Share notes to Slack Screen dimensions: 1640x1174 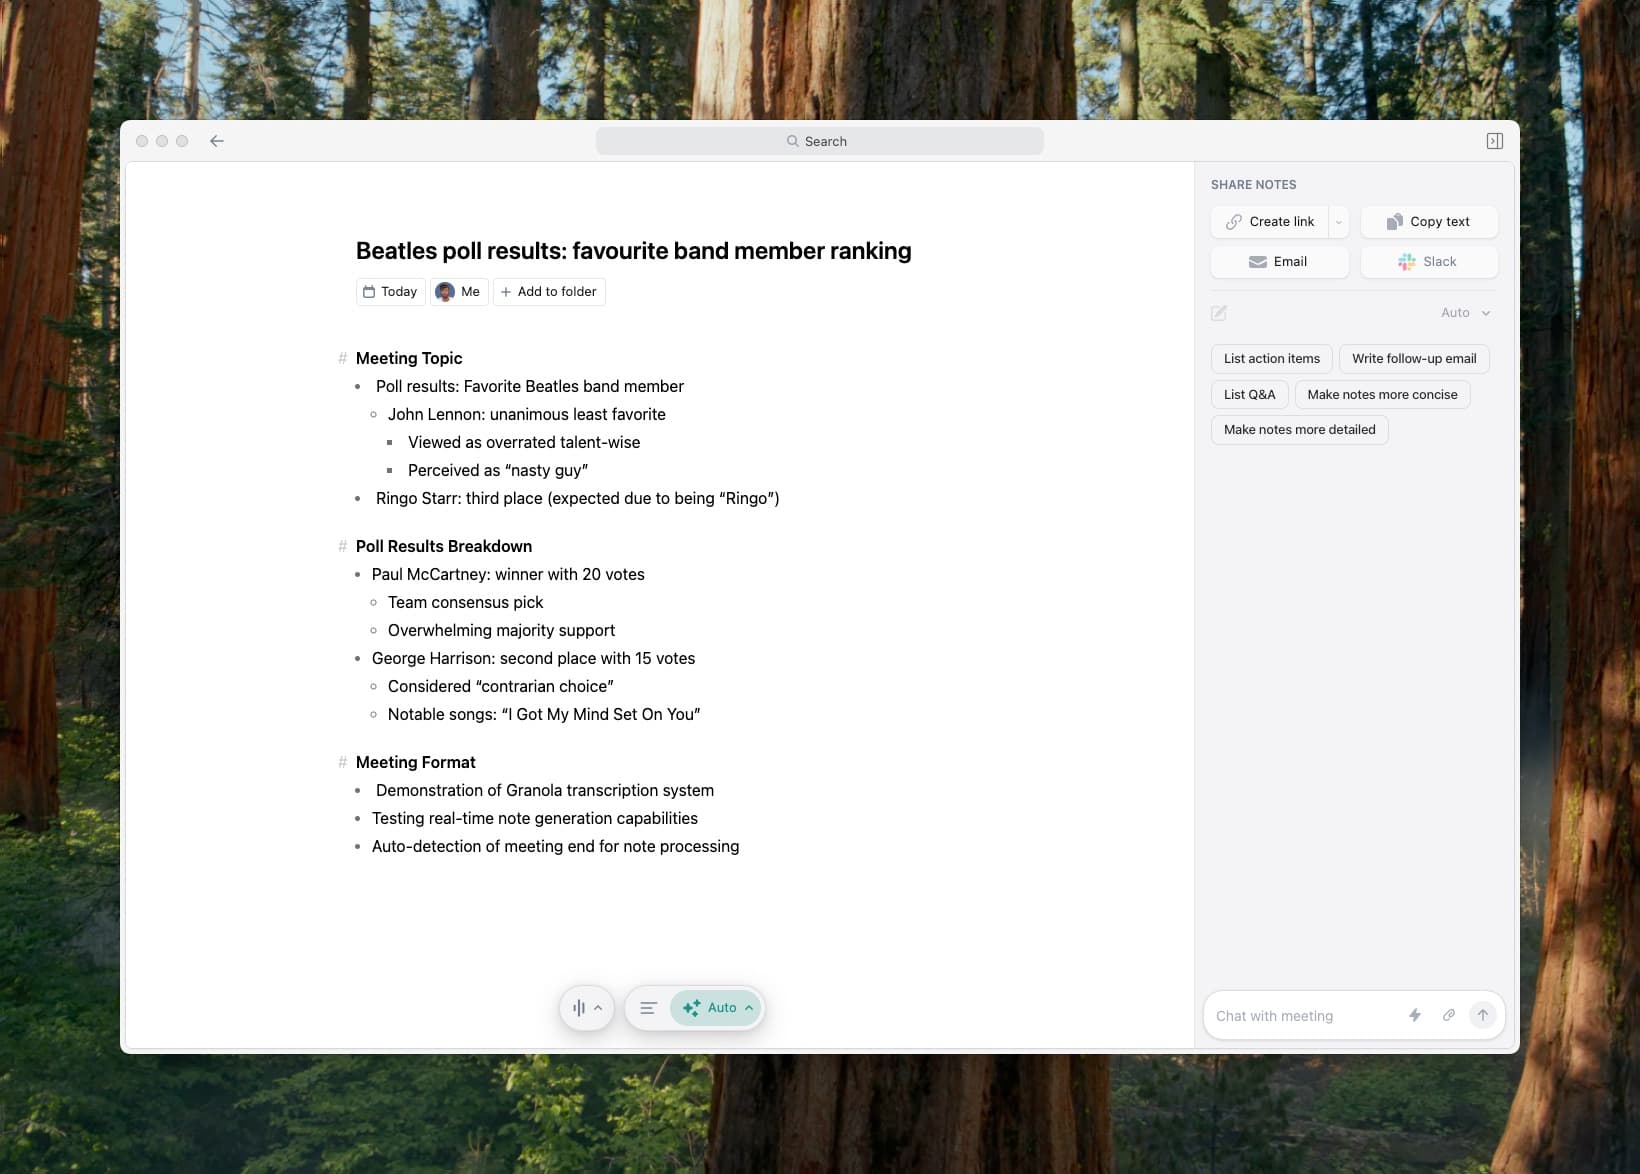point(1429,262)
